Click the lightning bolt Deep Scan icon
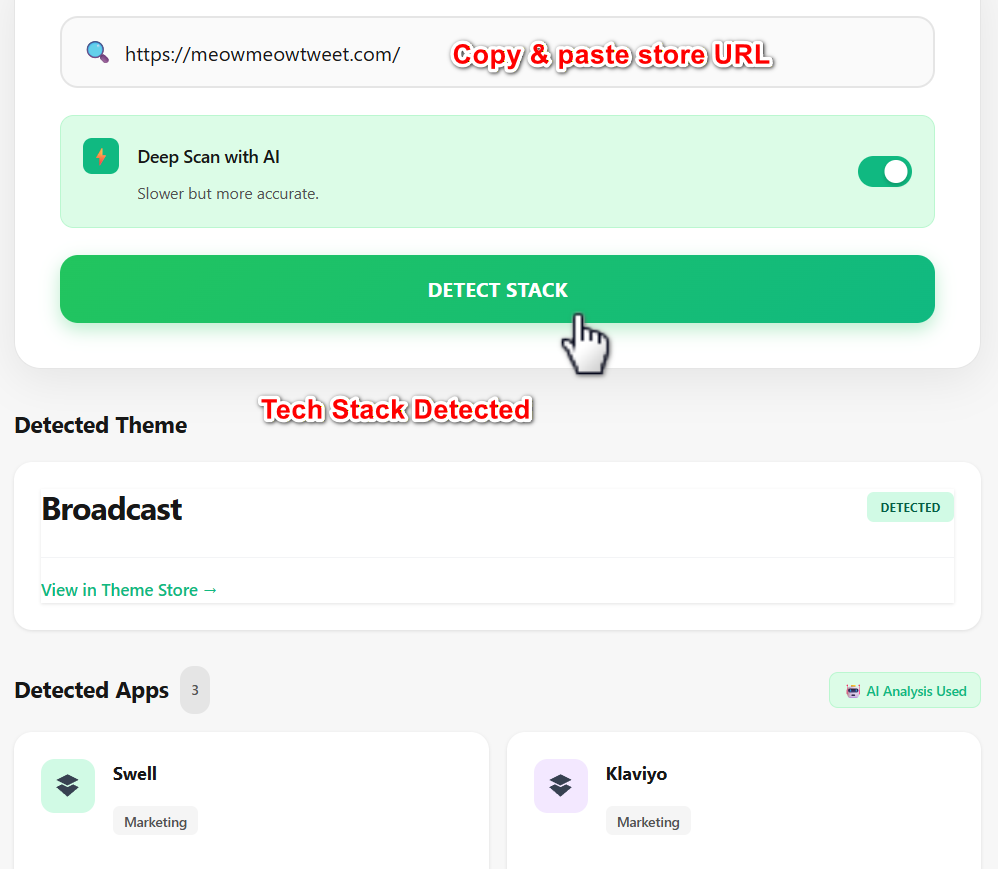The height and width of the screenshot is (869, 998). [100, 156]
